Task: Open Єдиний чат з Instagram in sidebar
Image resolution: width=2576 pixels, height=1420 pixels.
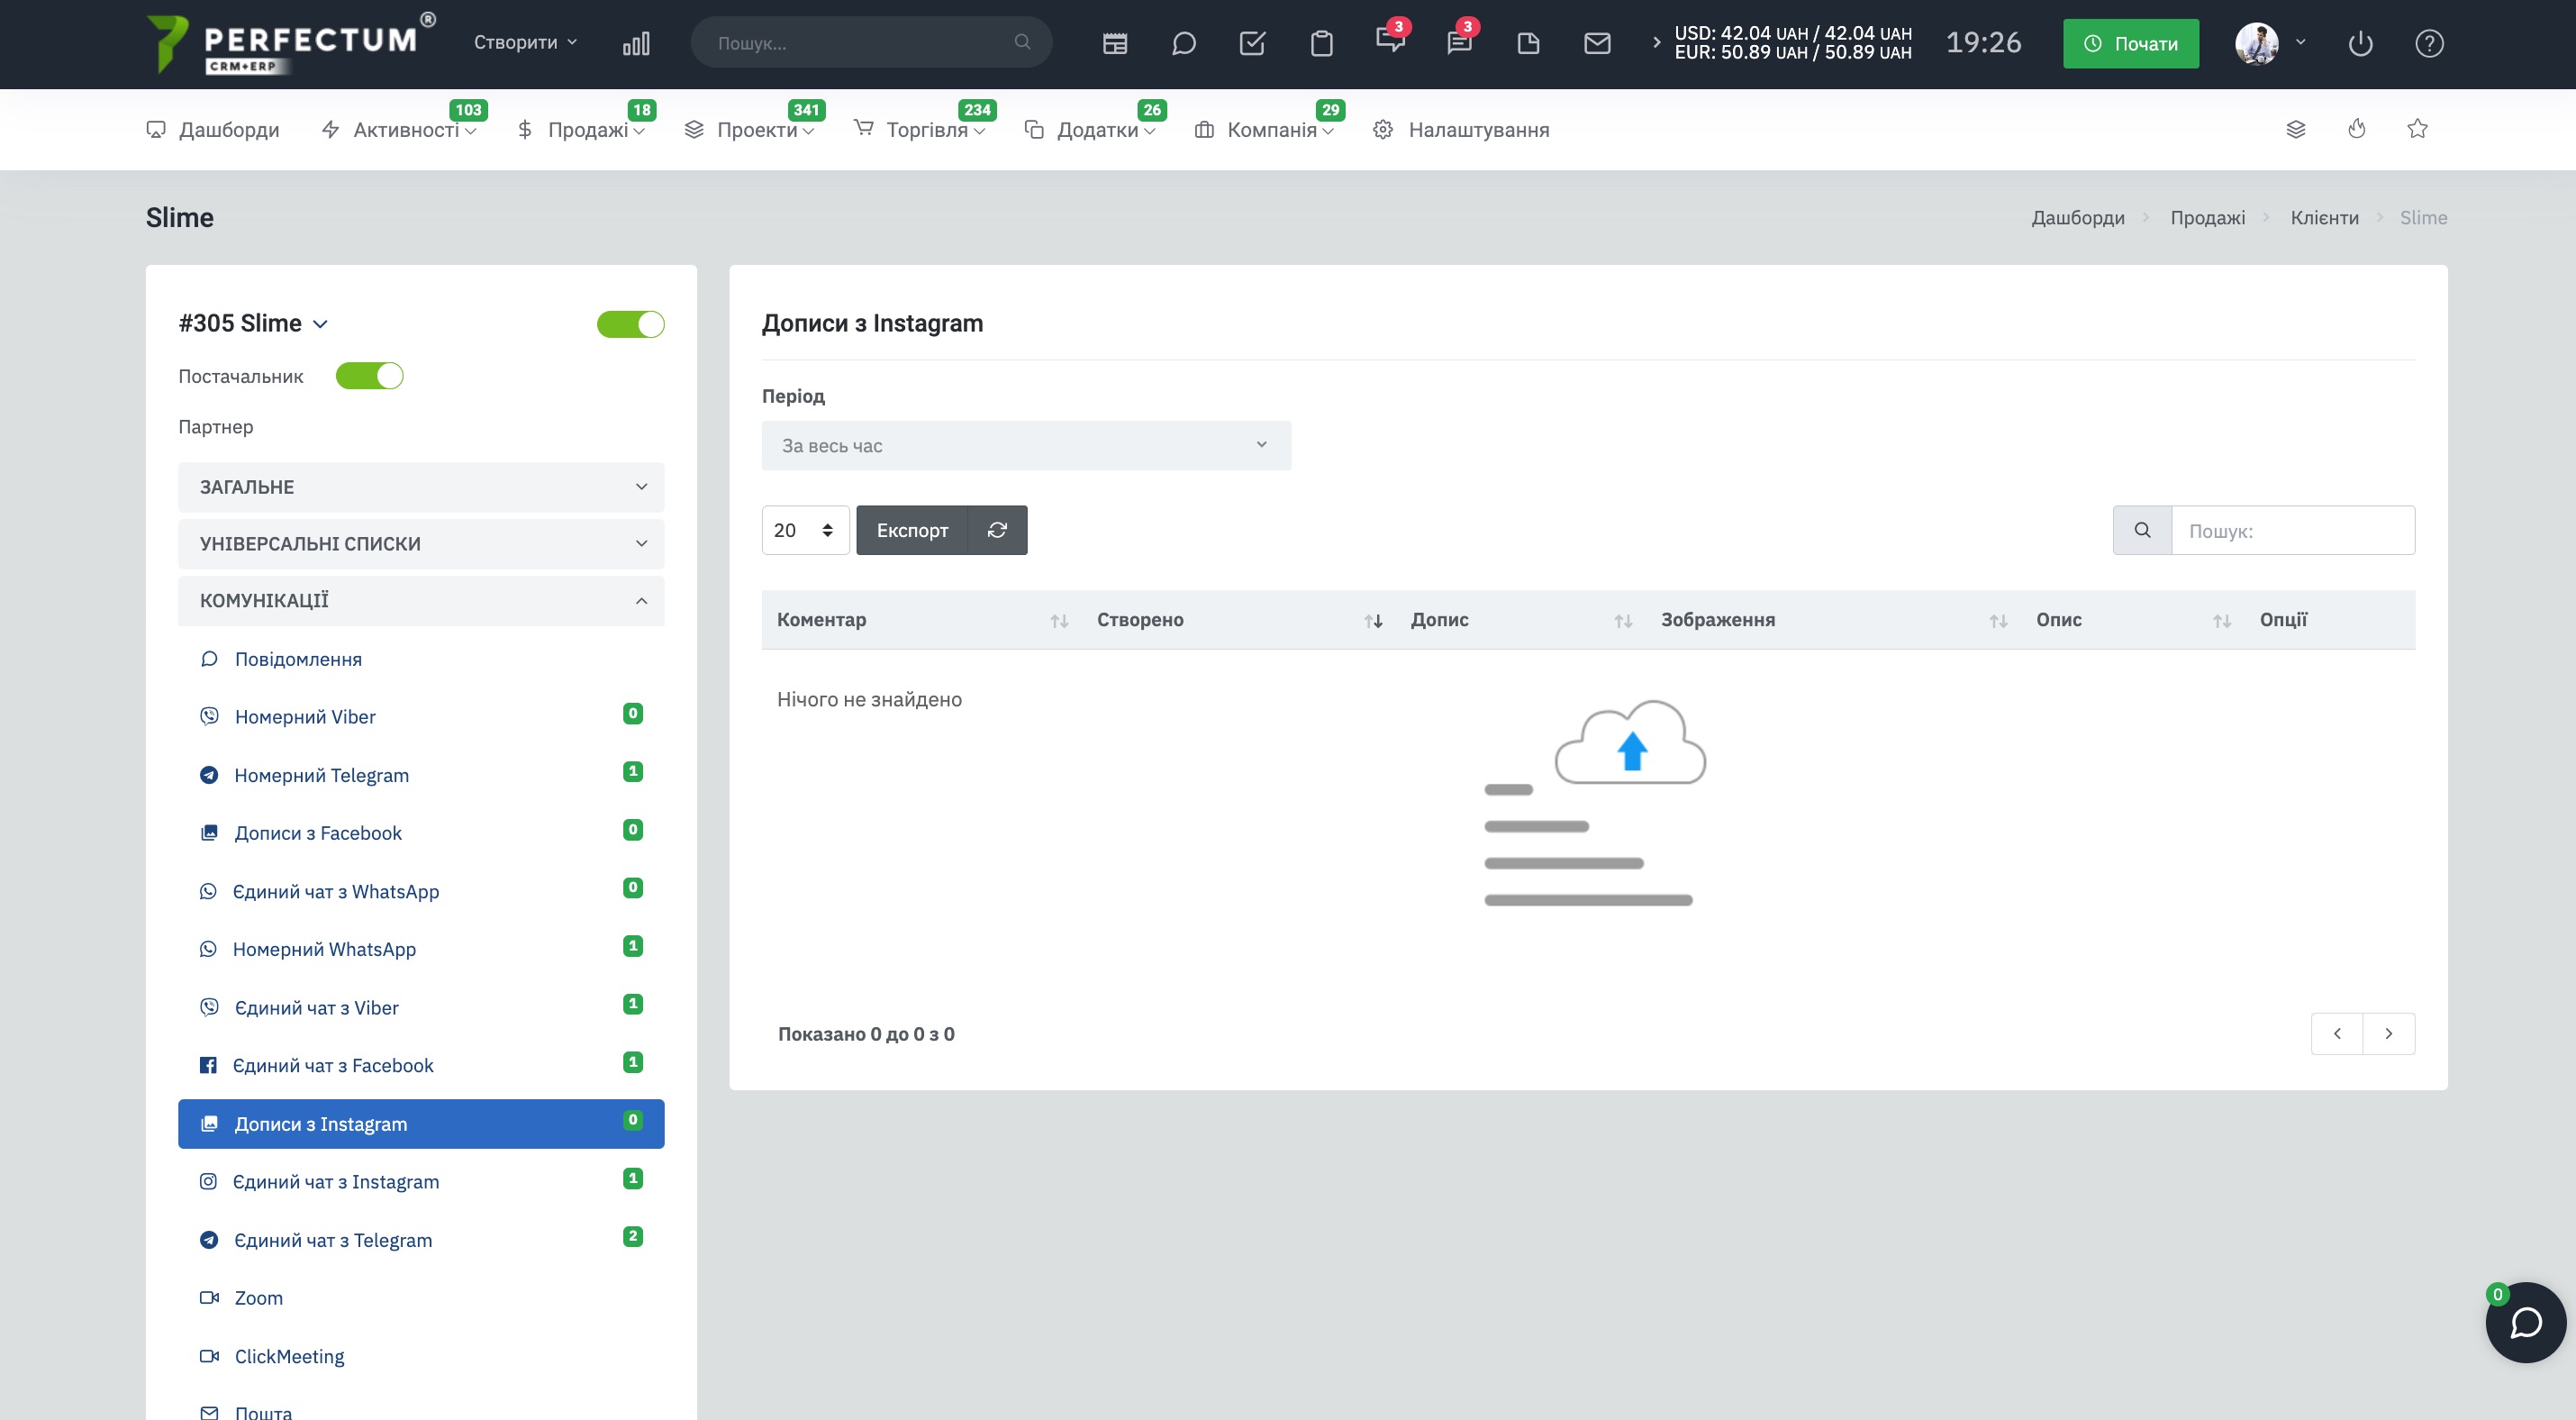Action: coord(421,1182)
